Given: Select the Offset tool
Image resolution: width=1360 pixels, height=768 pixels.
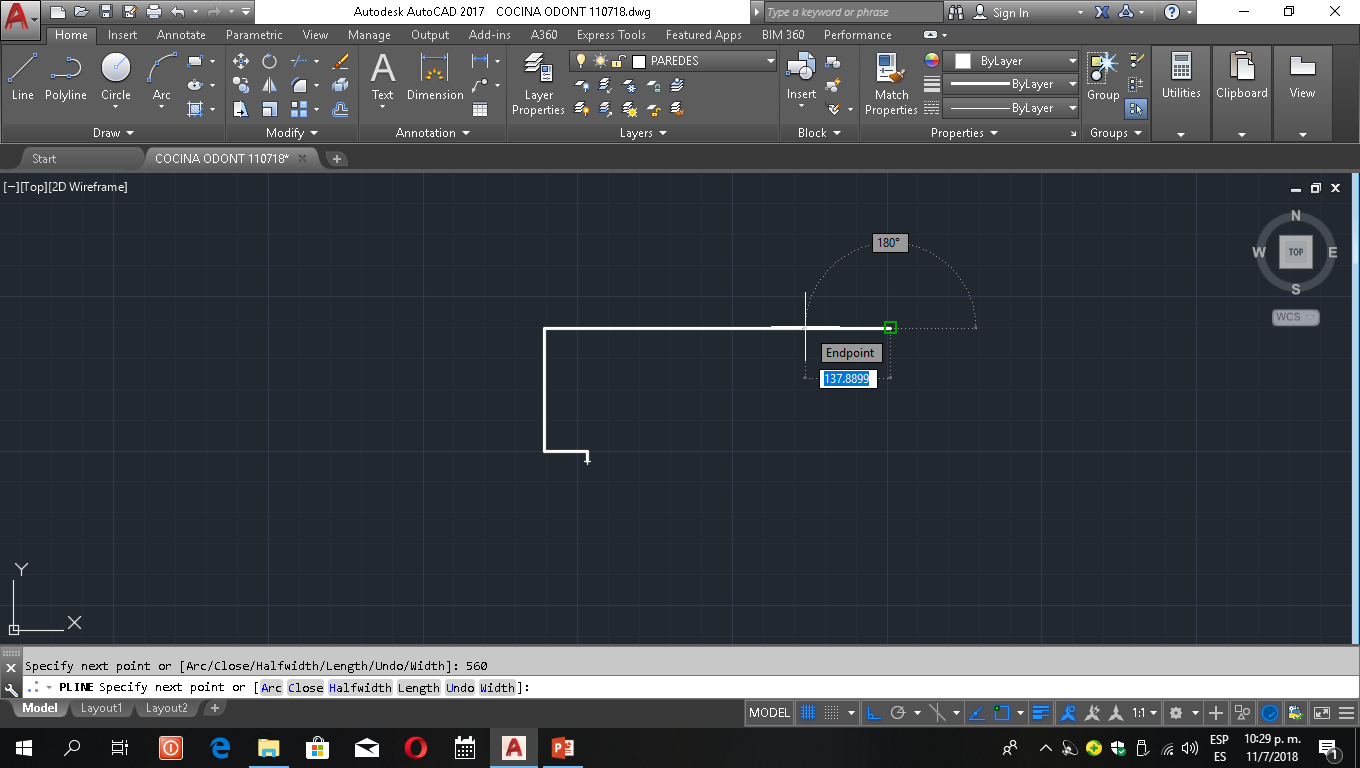Looking at the screenshot, I should (x=340, y=109).
